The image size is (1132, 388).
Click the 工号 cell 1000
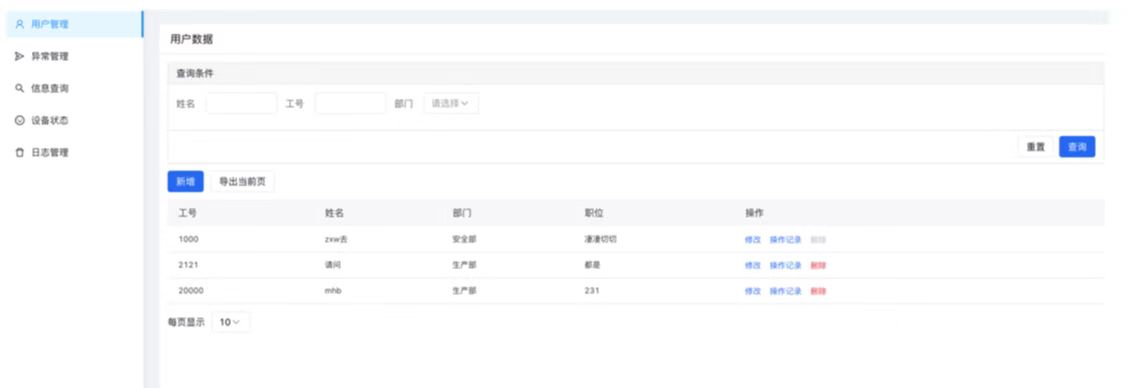click(188, 239)
